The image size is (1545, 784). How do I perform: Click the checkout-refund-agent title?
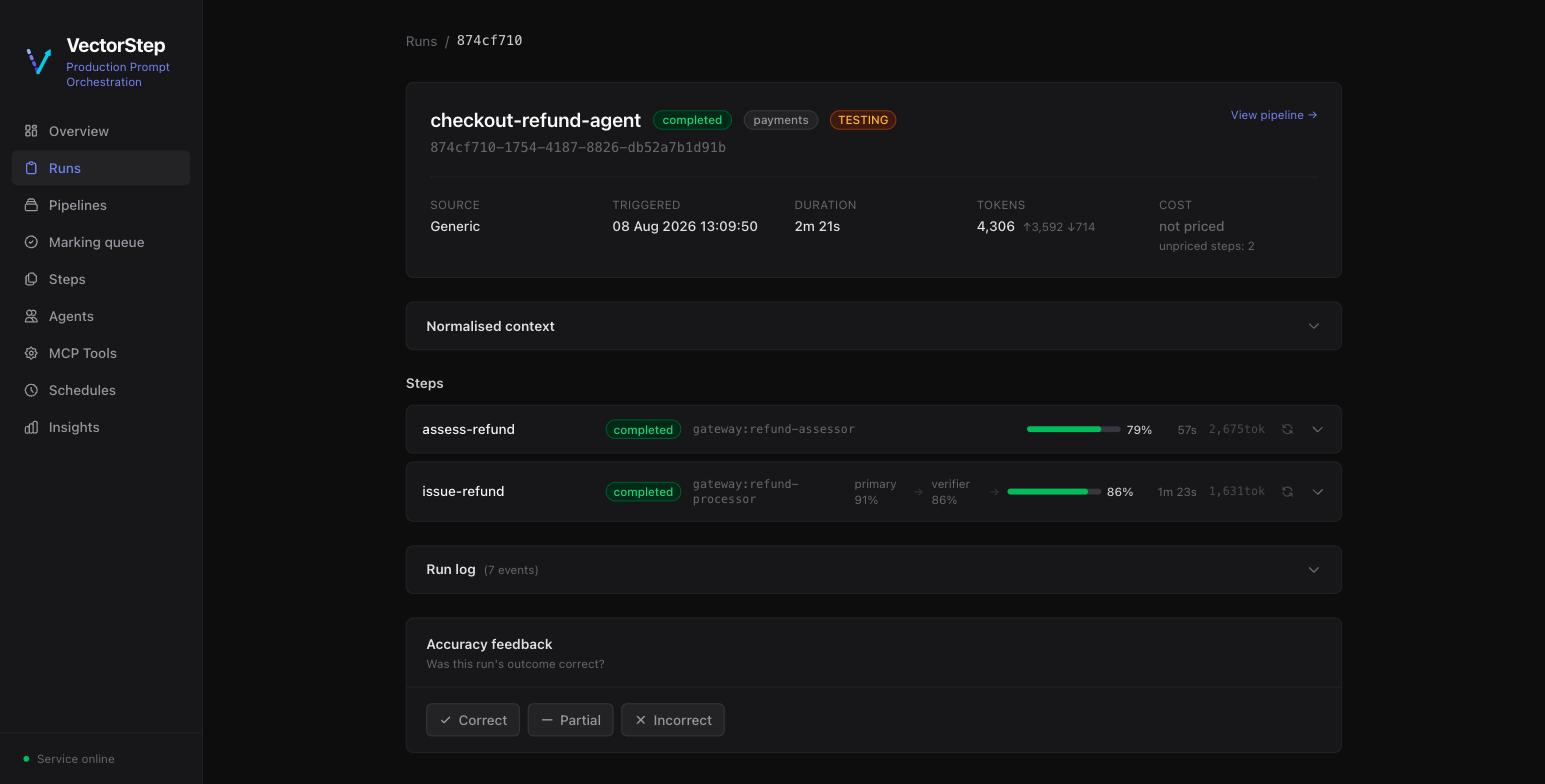point(535,120)
